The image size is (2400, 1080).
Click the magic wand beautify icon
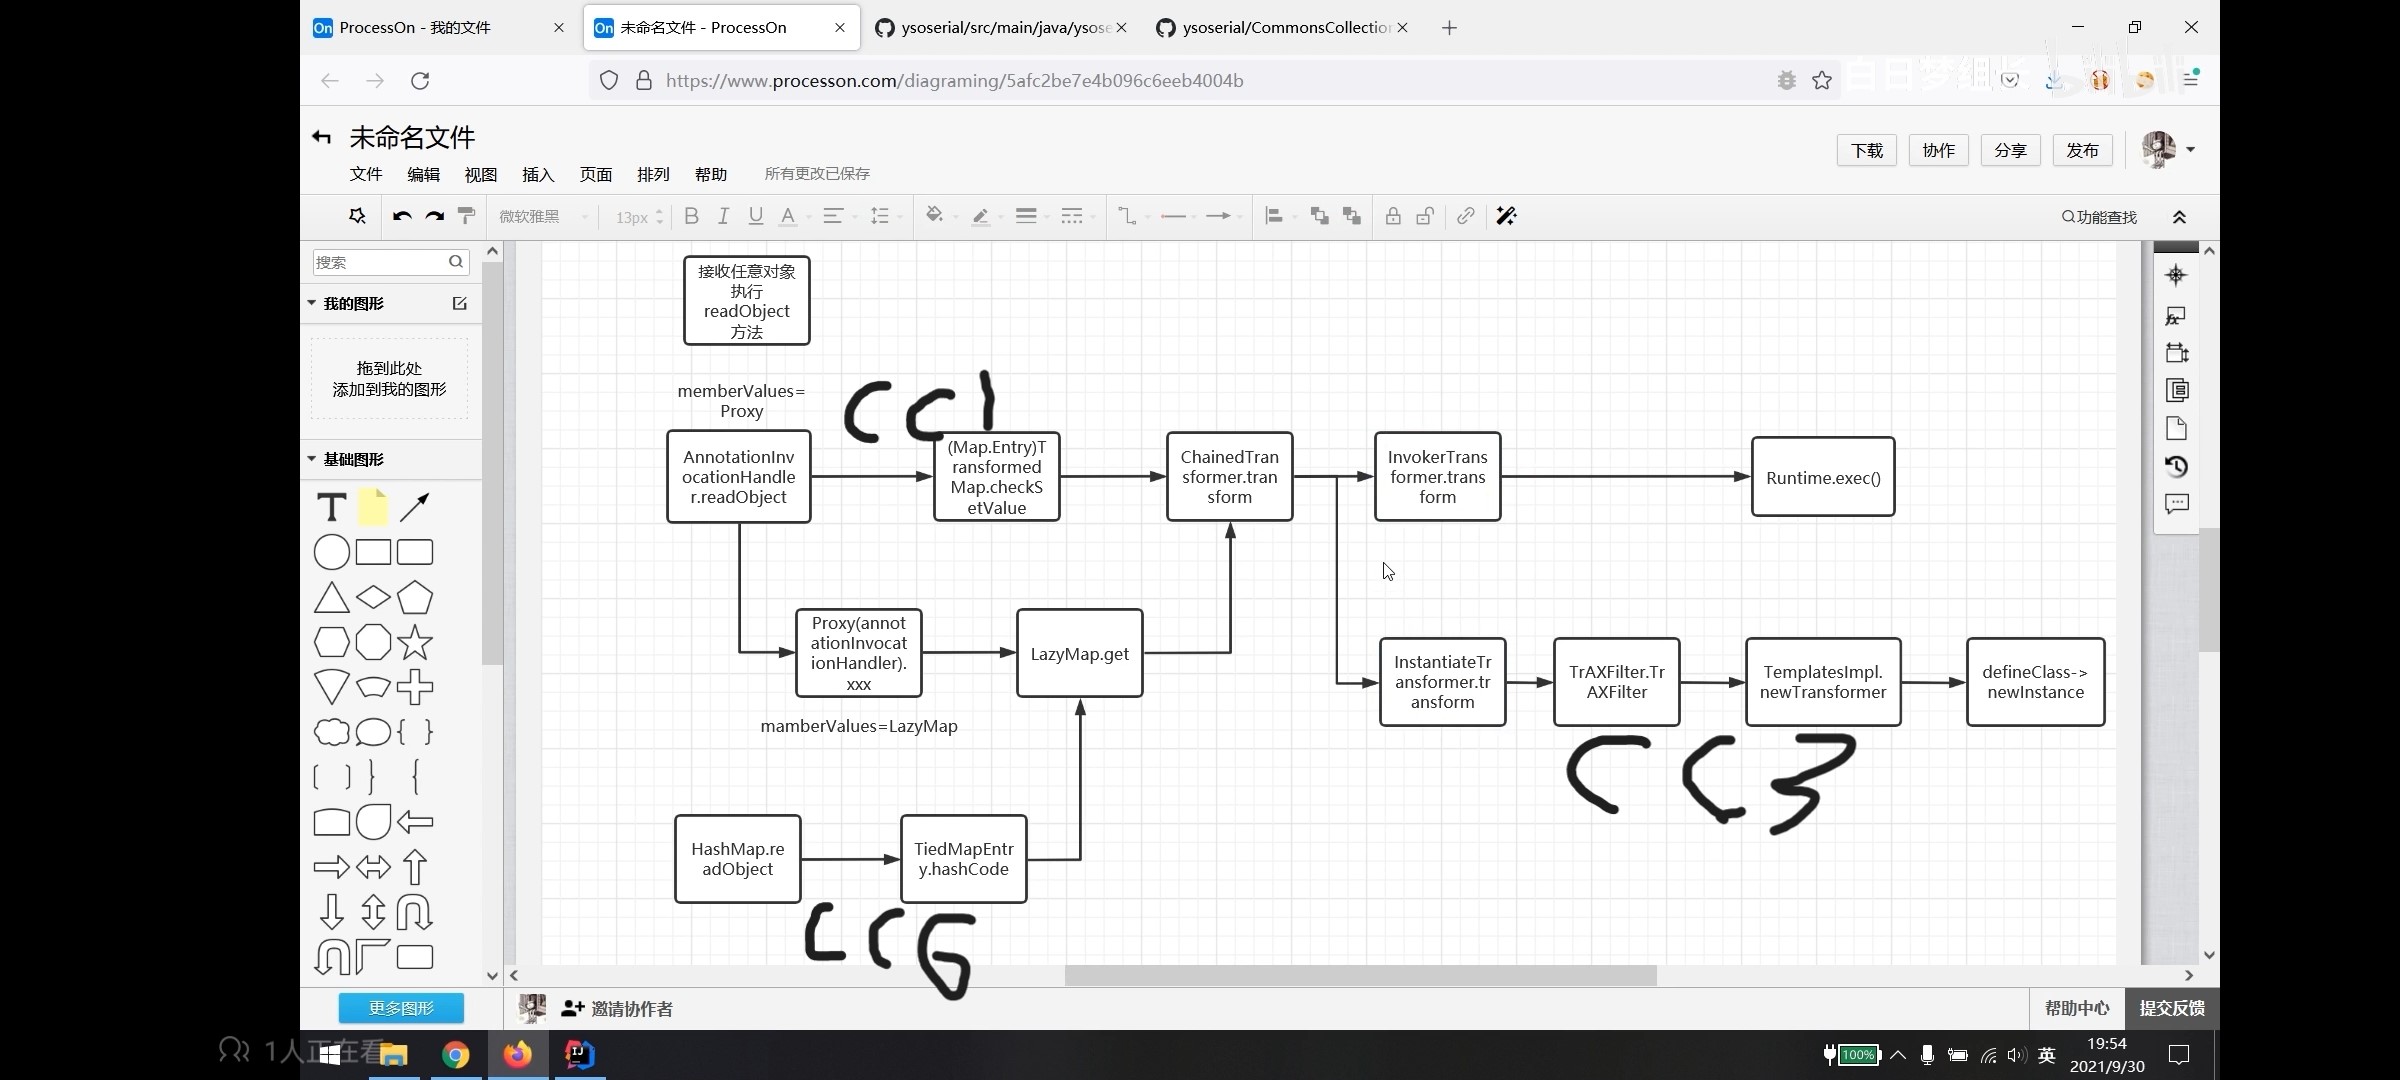1506,216
